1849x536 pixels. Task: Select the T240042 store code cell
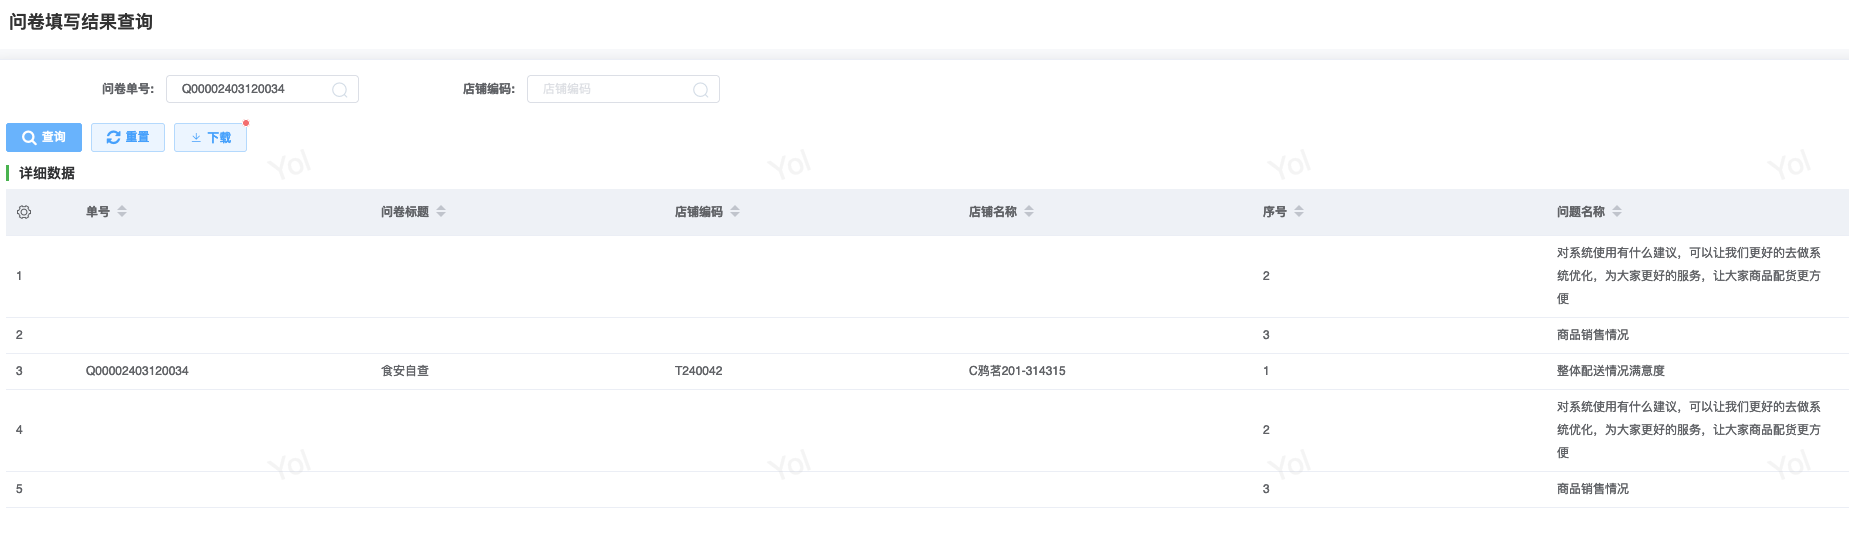pos(698,371)
